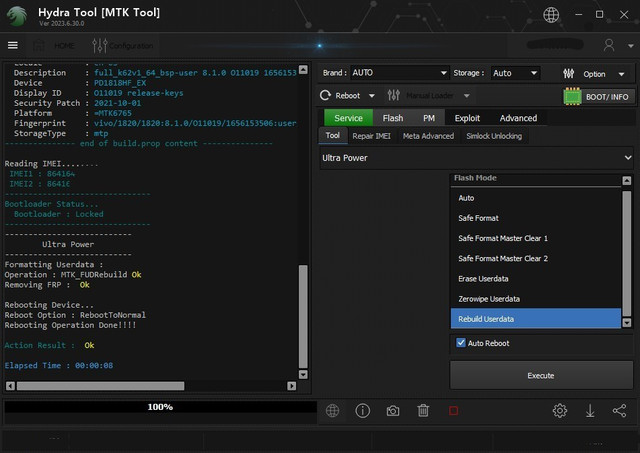Switch to the PM tab

[x=429, y=118]
